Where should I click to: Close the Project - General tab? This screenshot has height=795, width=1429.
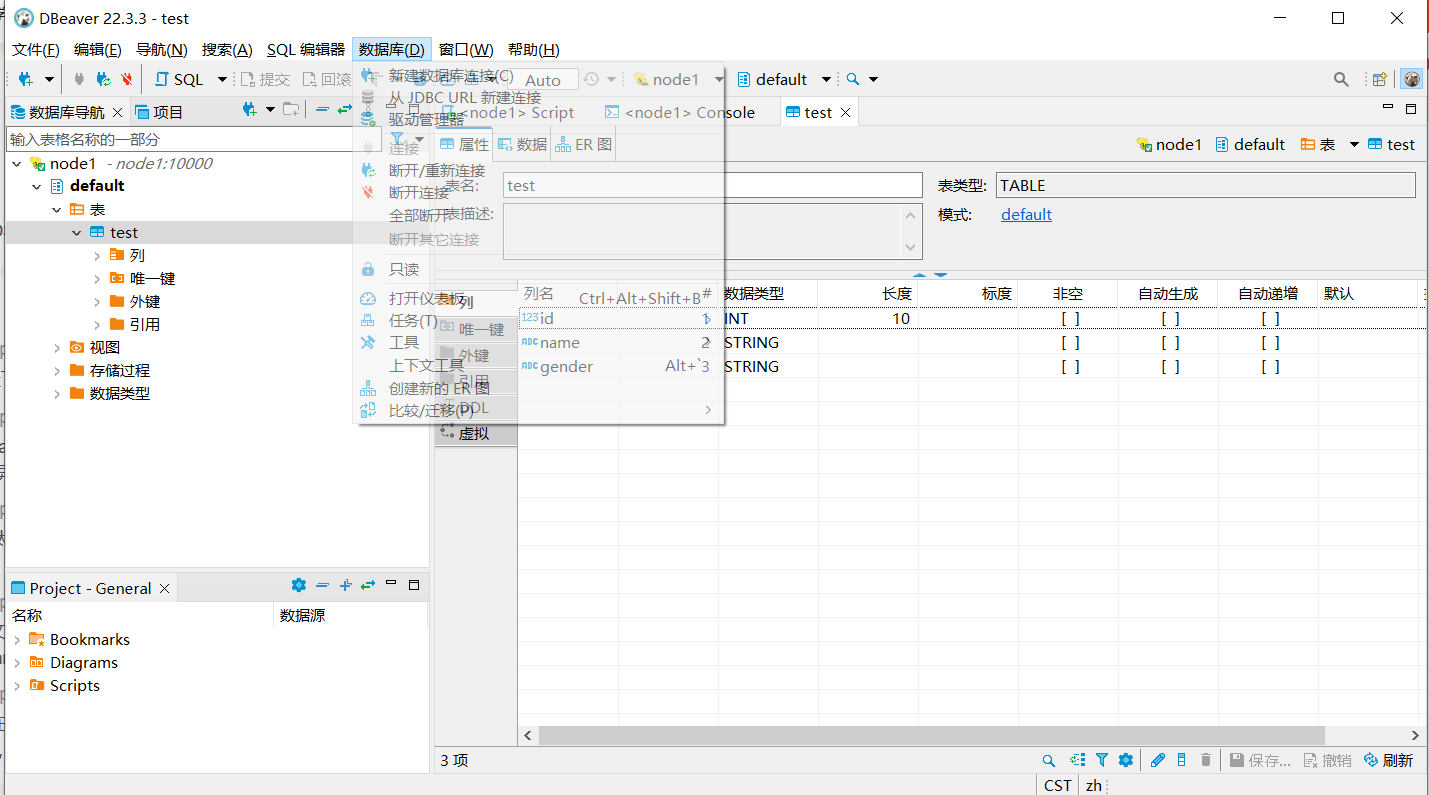tap(165, 589)
